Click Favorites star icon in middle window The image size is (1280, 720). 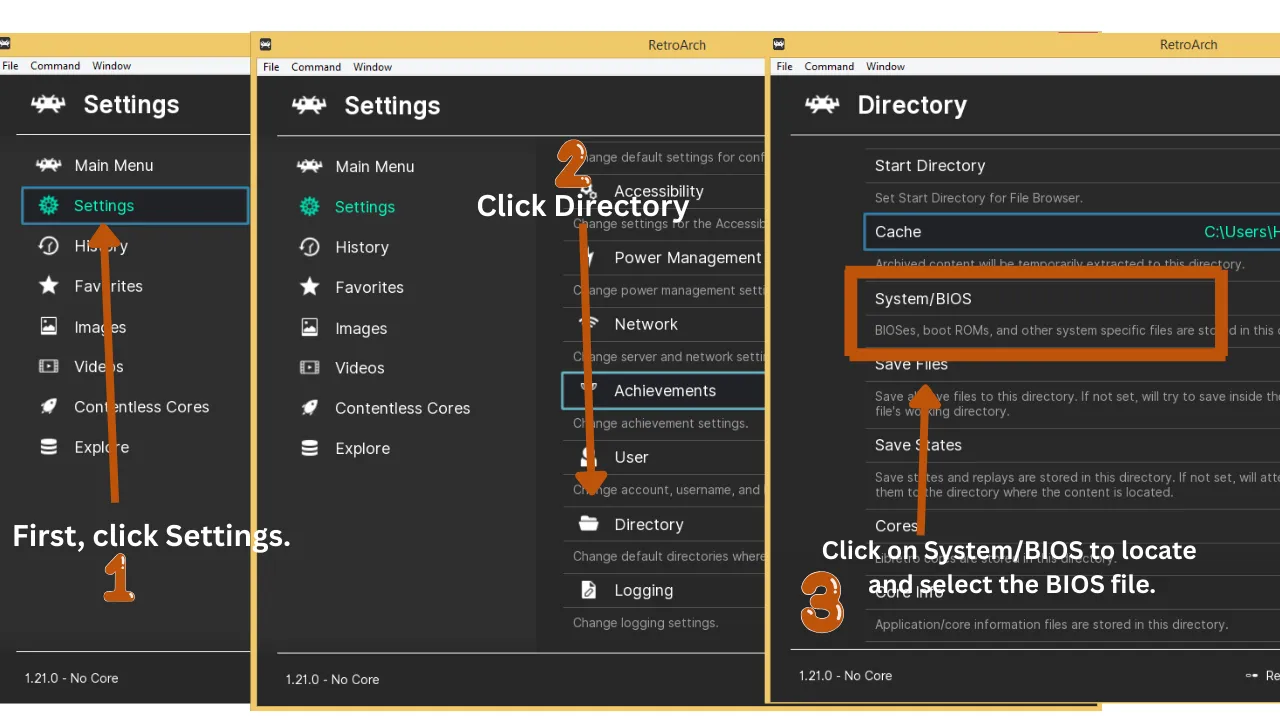pos(310,287)
